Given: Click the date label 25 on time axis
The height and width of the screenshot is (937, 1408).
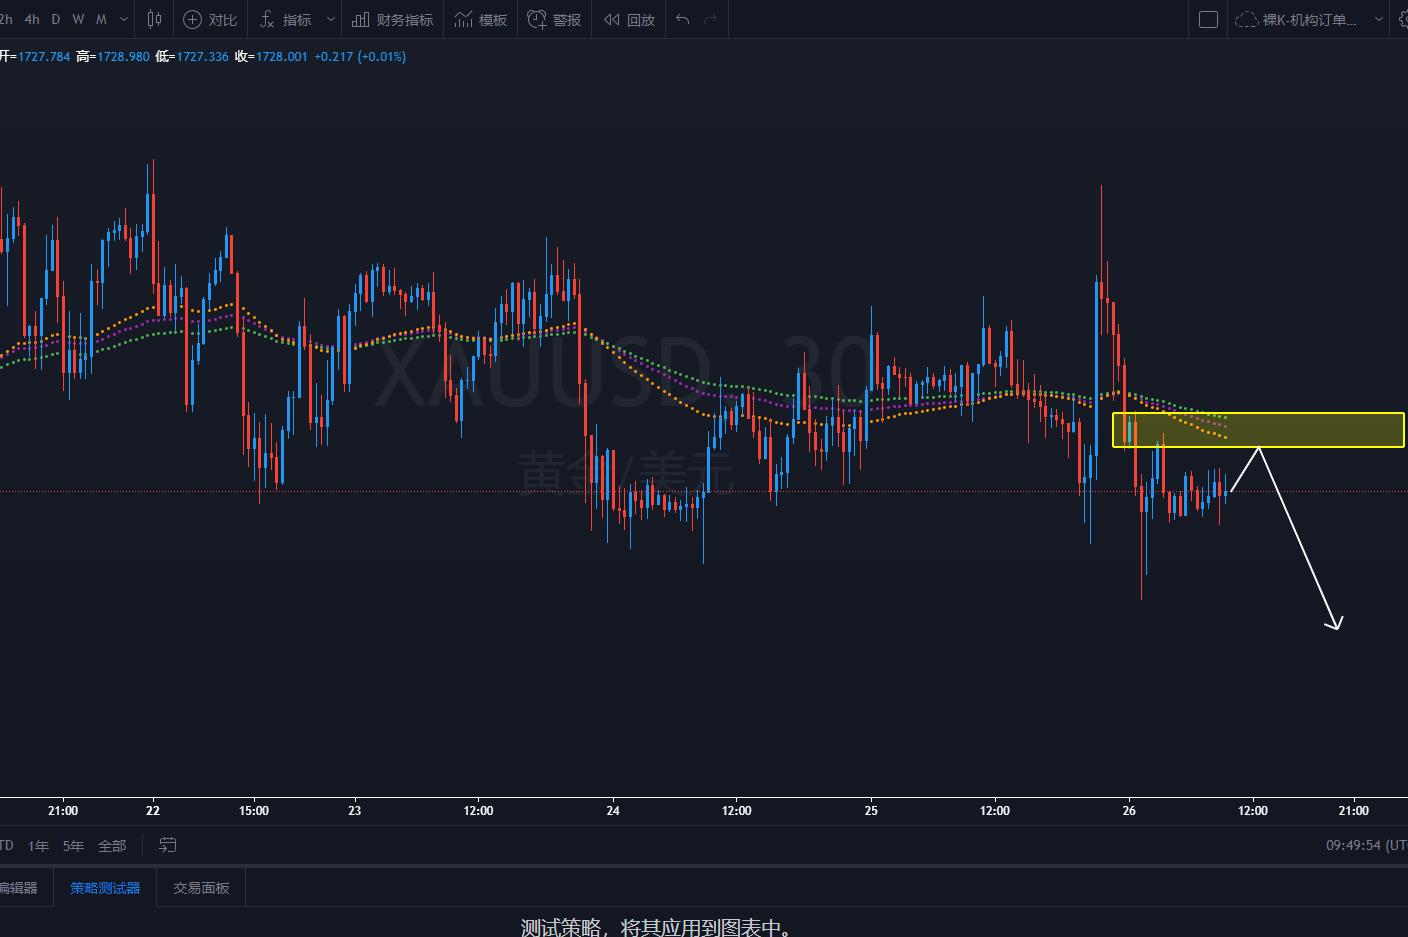Looking at the screenshot, I should [x=871, y=811].
